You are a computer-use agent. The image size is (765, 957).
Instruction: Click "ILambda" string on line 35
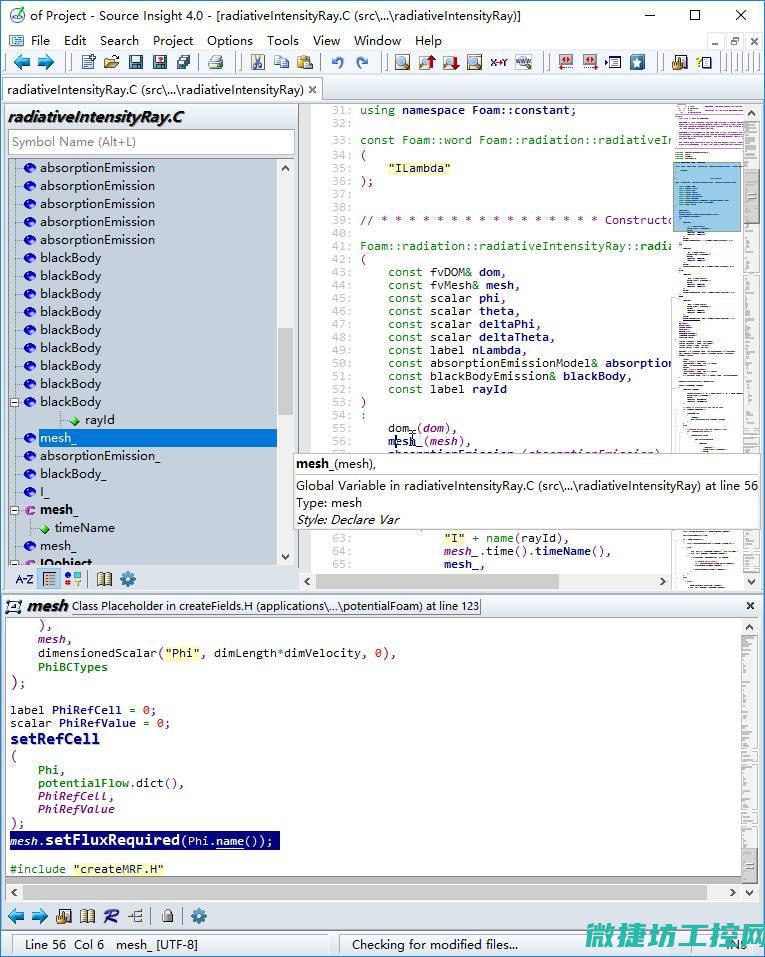click(x=419, y=168)
